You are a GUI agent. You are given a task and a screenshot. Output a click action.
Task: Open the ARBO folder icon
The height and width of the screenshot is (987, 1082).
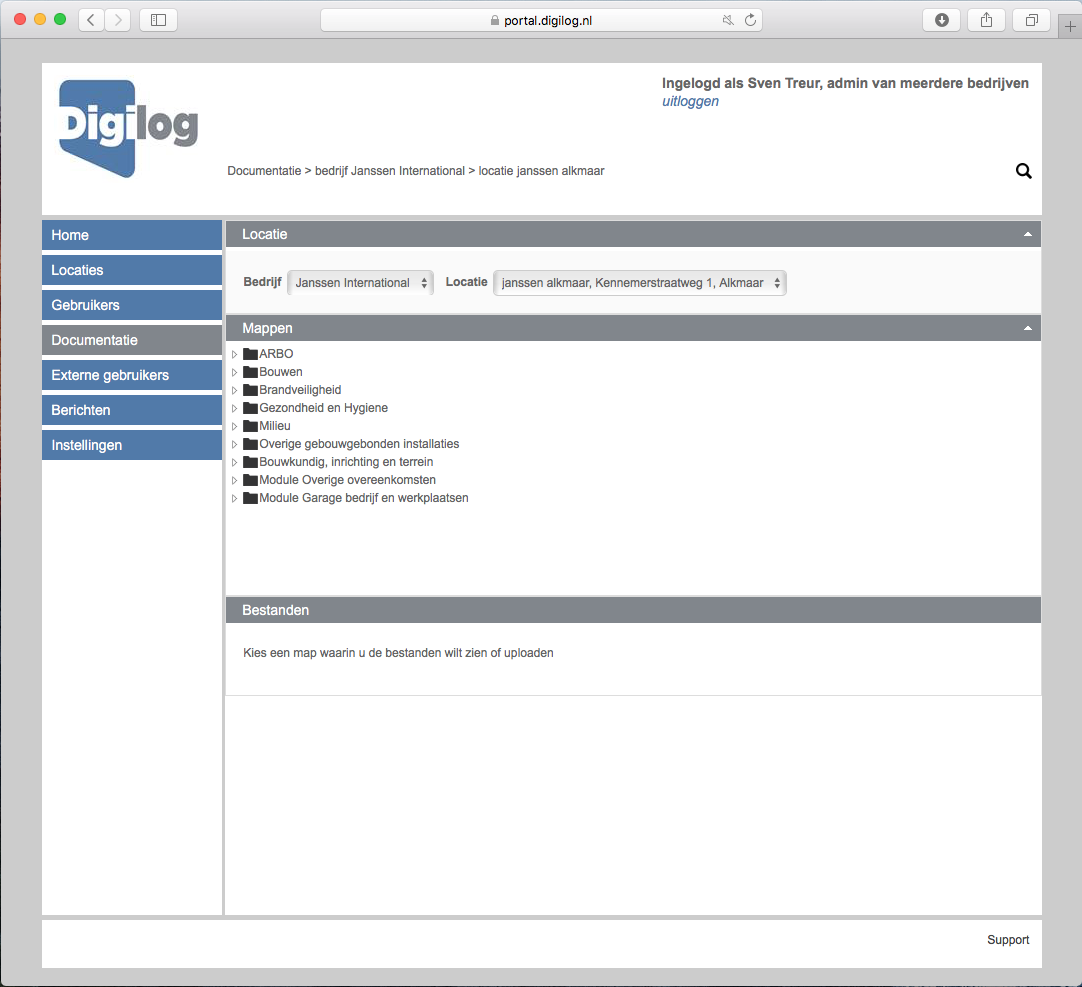250,353
